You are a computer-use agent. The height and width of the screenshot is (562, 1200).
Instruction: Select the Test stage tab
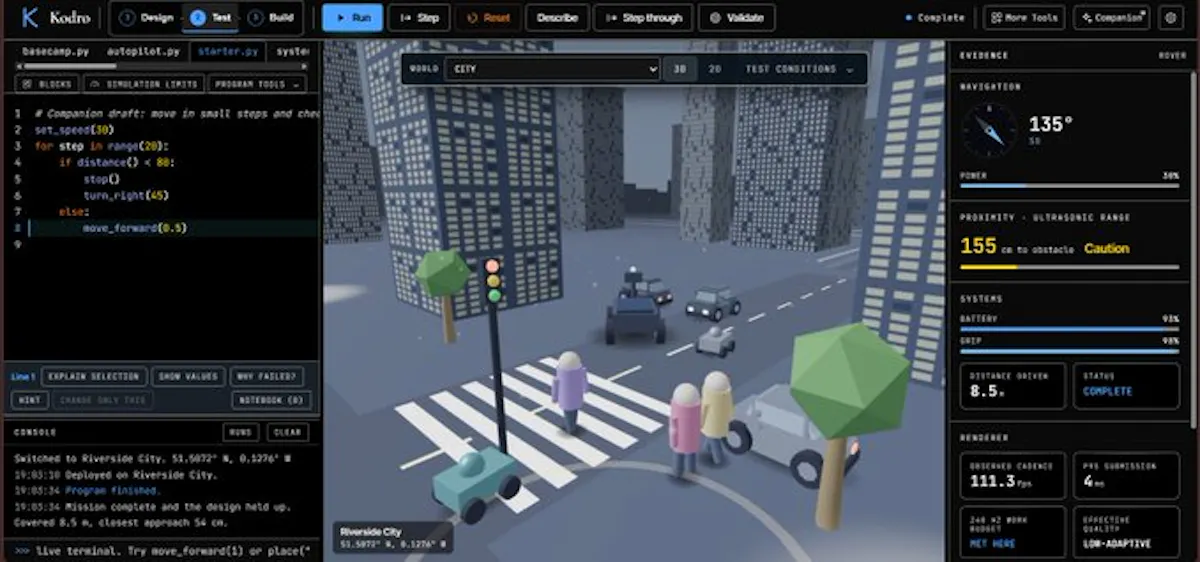(x=210, y=17)
